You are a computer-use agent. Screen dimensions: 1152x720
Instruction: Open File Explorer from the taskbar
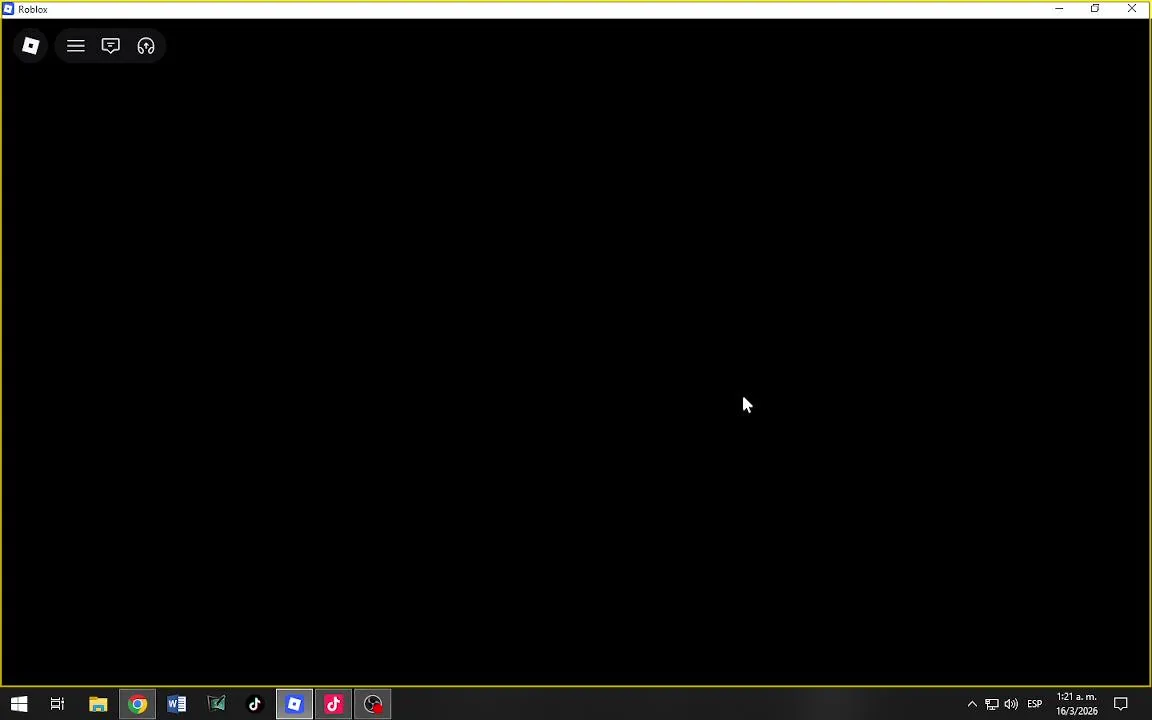point(98,704)
